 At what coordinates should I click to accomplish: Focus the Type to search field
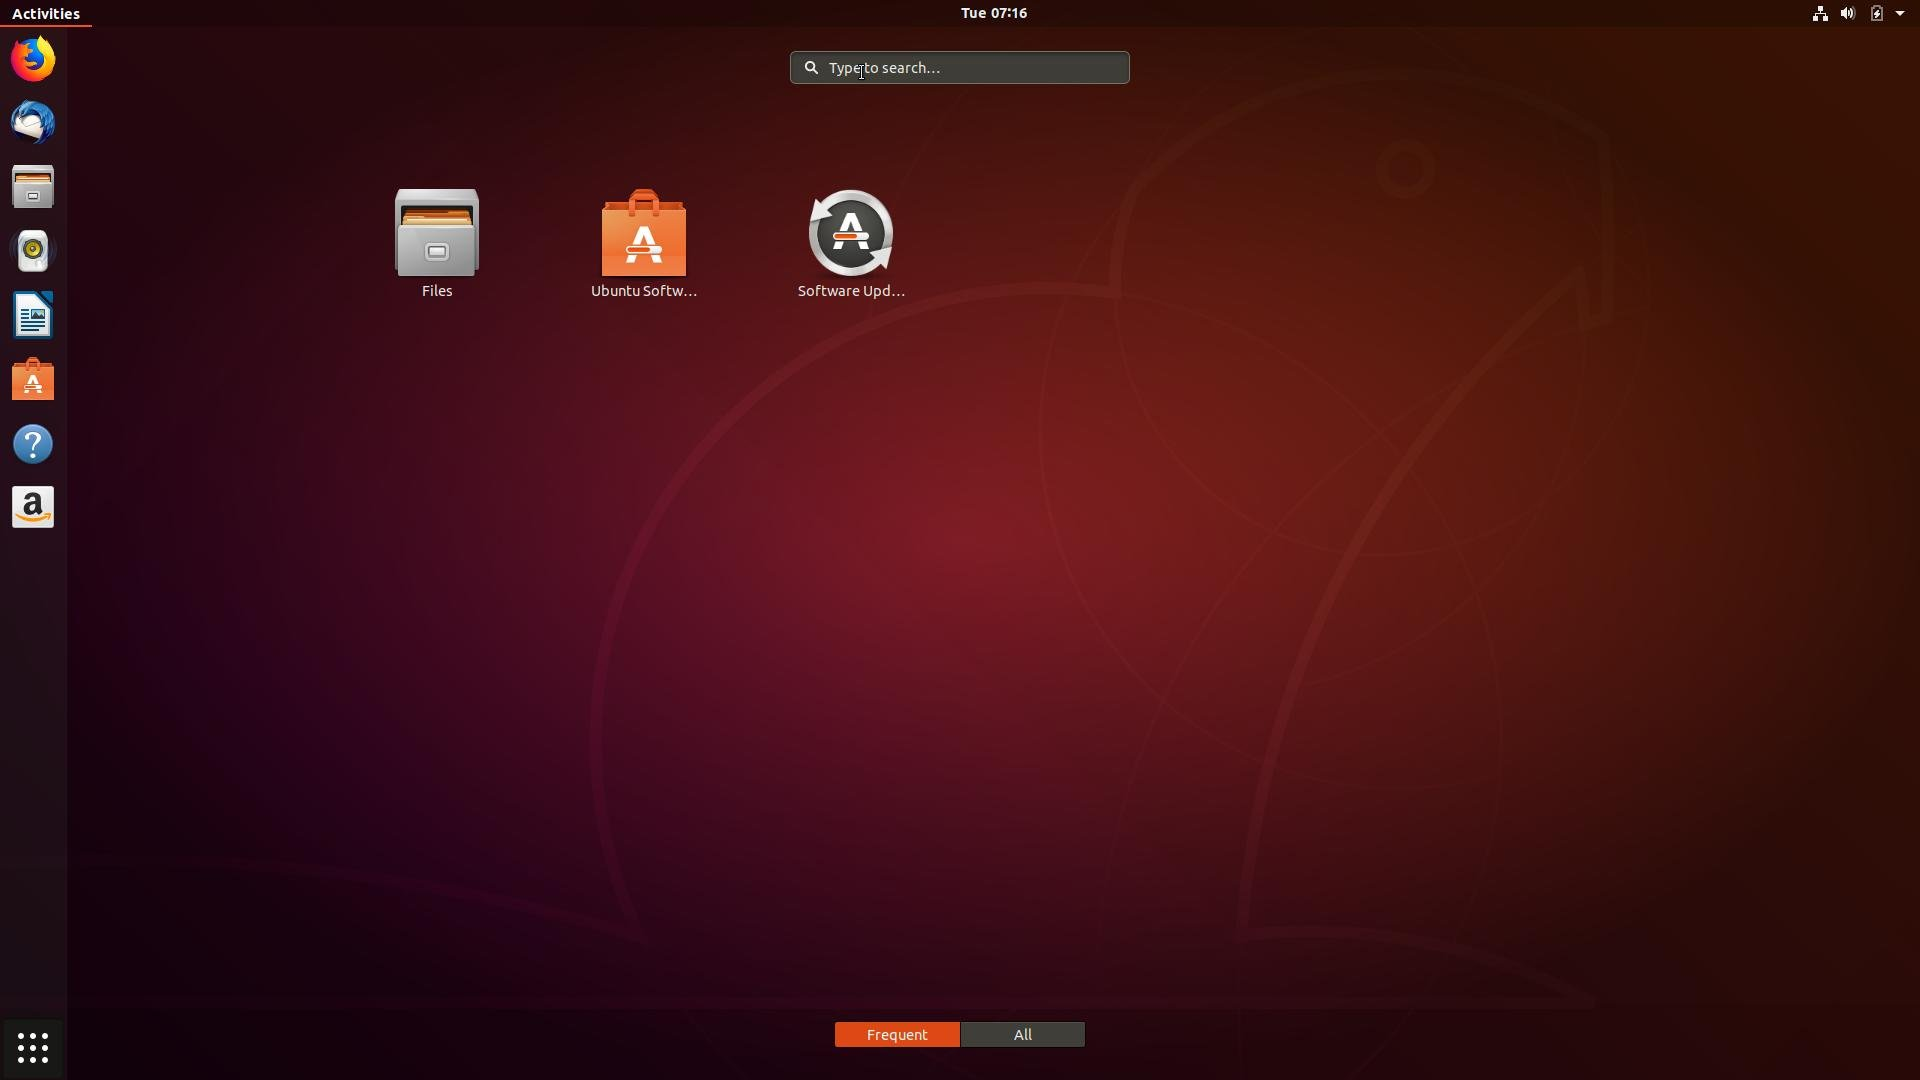tap(960, 68)
